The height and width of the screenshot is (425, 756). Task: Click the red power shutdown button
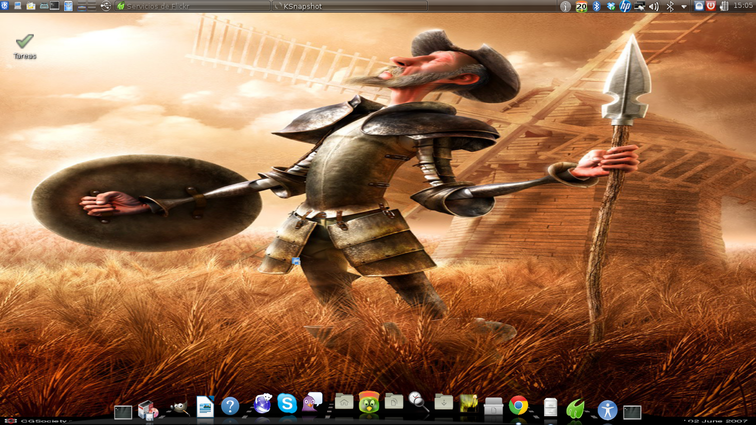711,6
